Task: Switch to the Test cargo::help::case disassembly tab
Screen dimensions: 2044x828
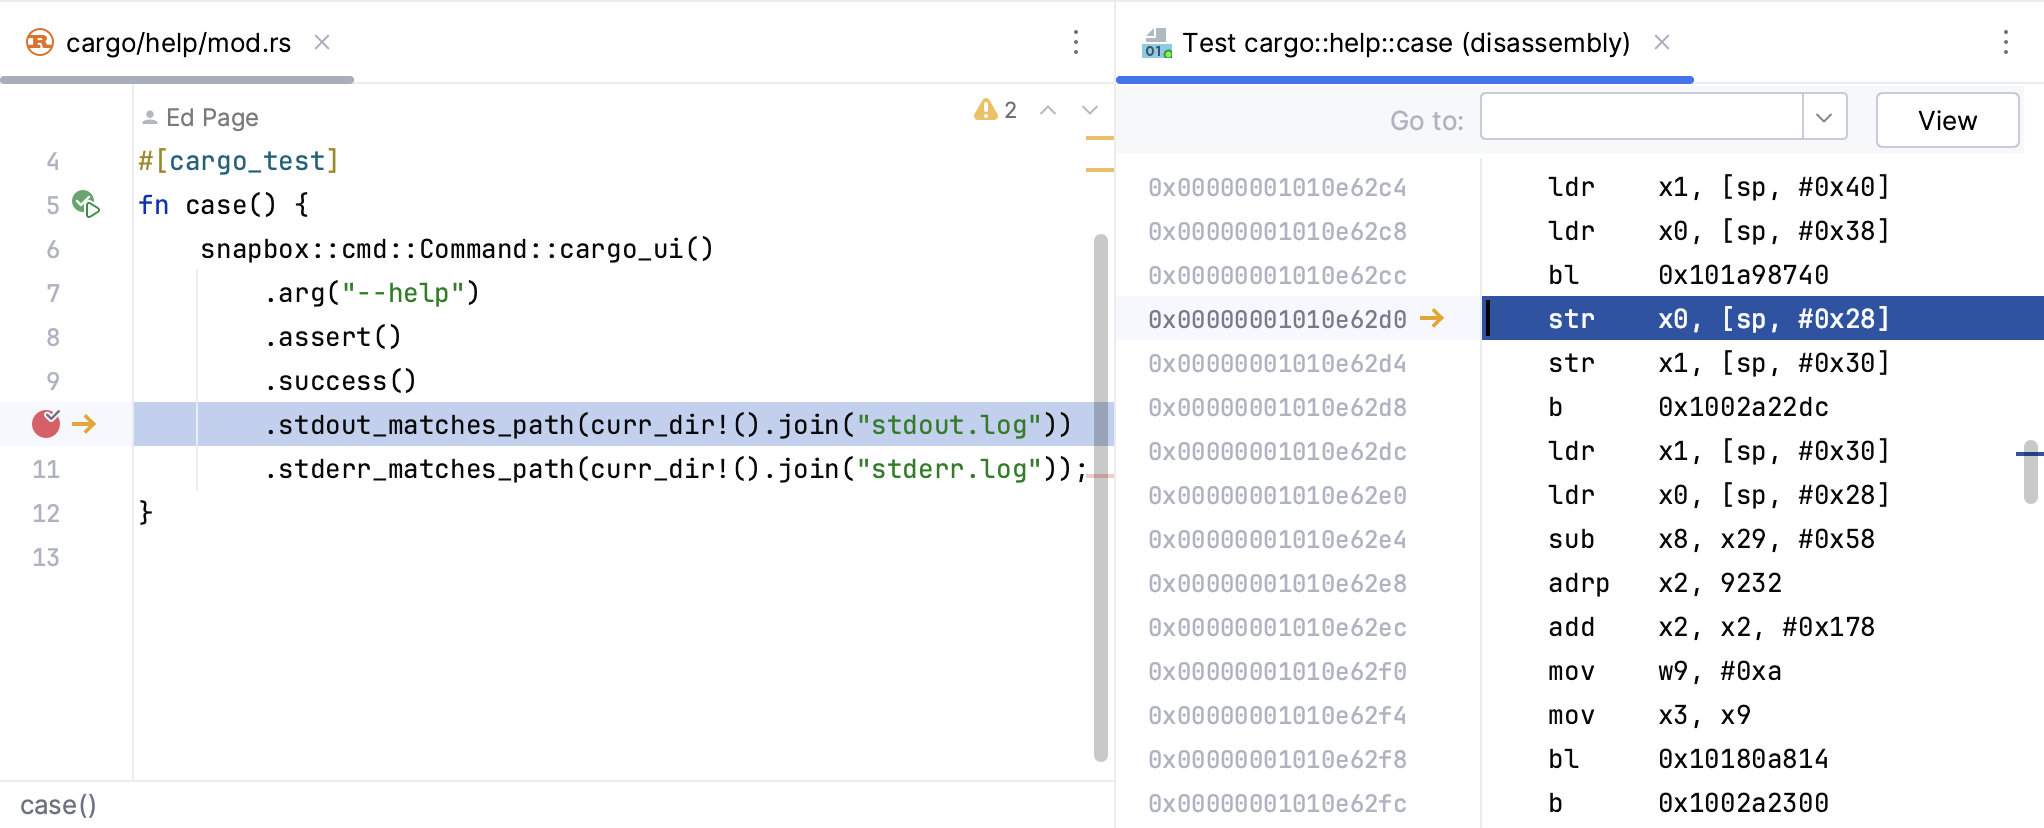Action: [1405, 43]
